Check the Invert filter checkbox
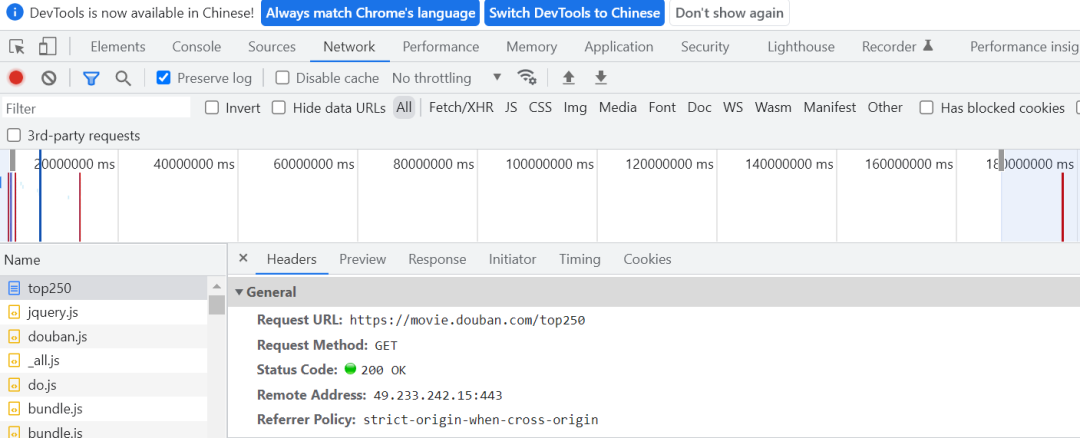The image size is (1080, 438). coord(212,107)
